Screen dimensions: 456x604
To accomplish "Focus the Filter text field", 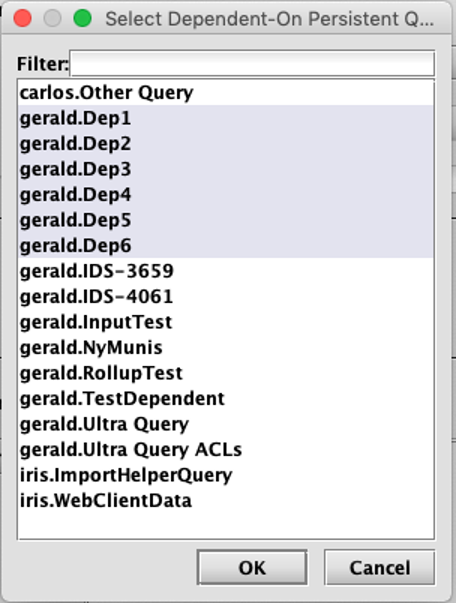I will [252, 63].
